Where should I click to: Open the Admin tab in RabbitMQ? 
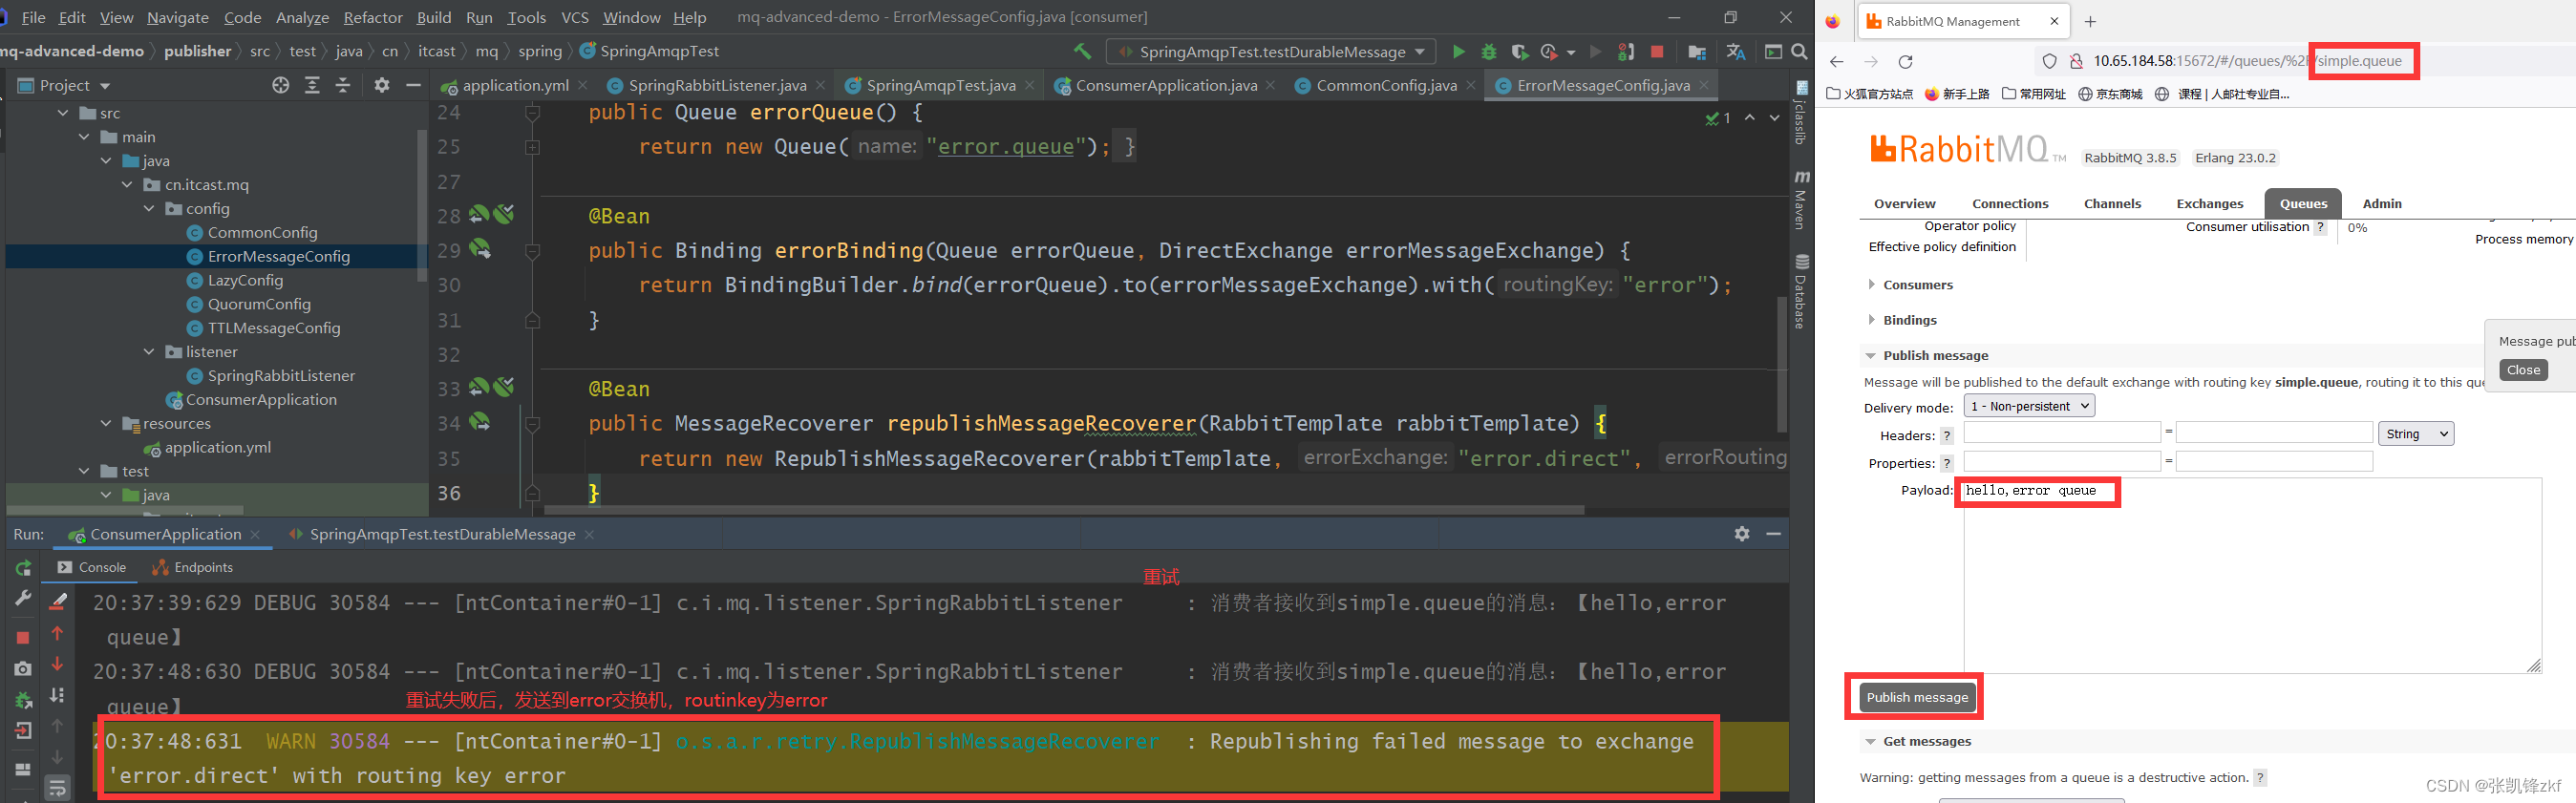2381,203
